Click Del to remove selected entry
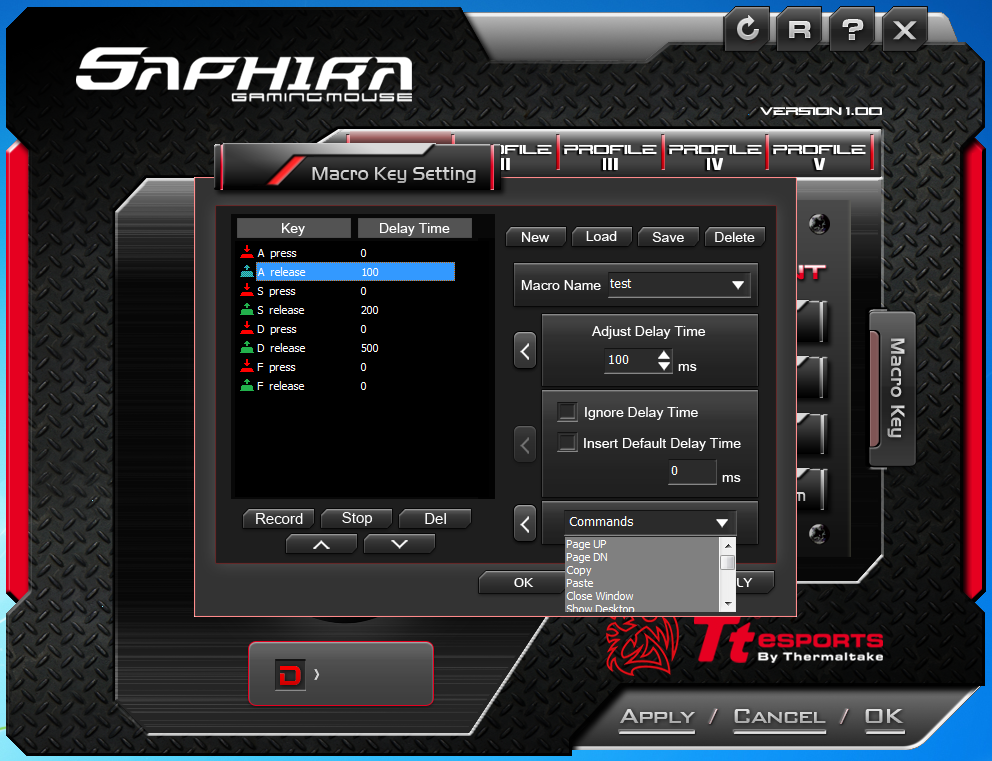992x761 pixels. 435,519
